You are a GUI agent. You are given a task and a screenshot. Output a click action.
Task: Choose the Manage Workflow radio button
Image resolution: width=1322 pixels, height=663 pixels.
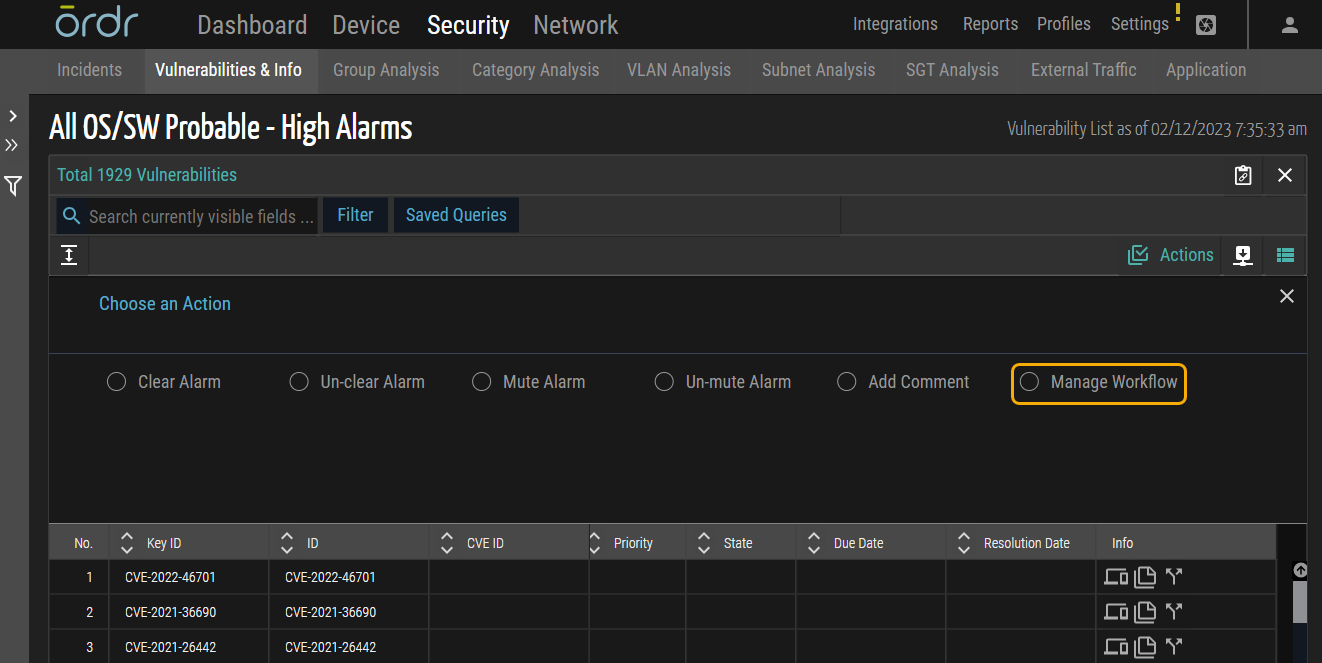click(x=1029, y=382)
